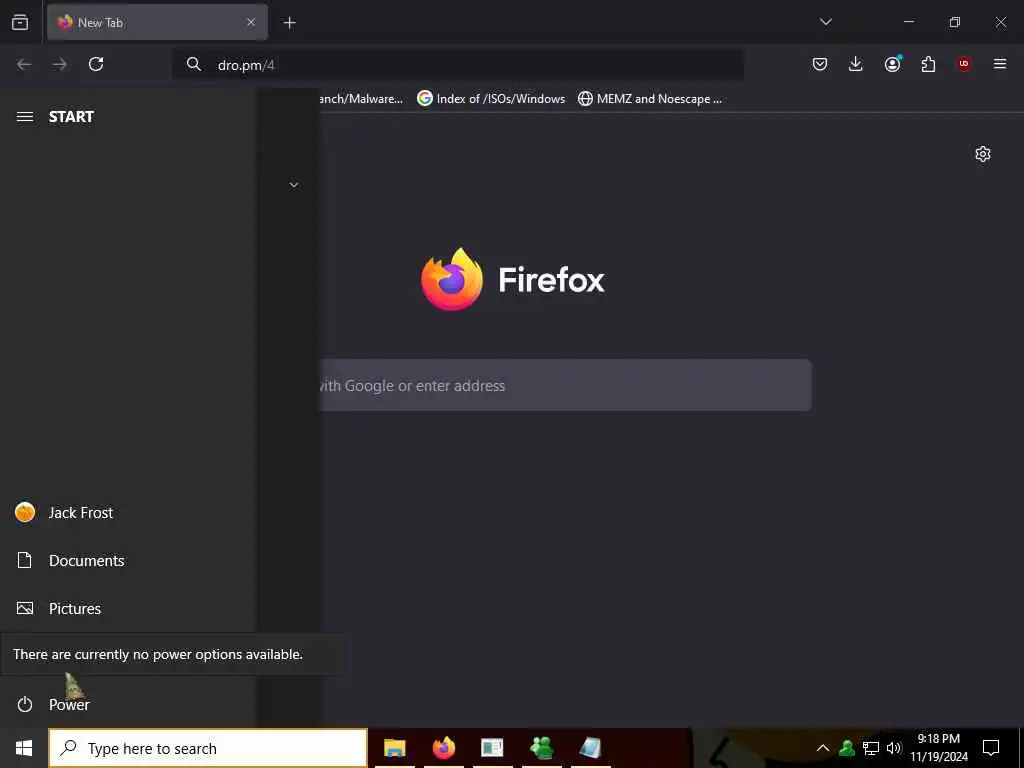Viewport: 1024px width, 768px height.
Task: Click the Search with Google or enter address box
Action: click(x=565, y=385)
